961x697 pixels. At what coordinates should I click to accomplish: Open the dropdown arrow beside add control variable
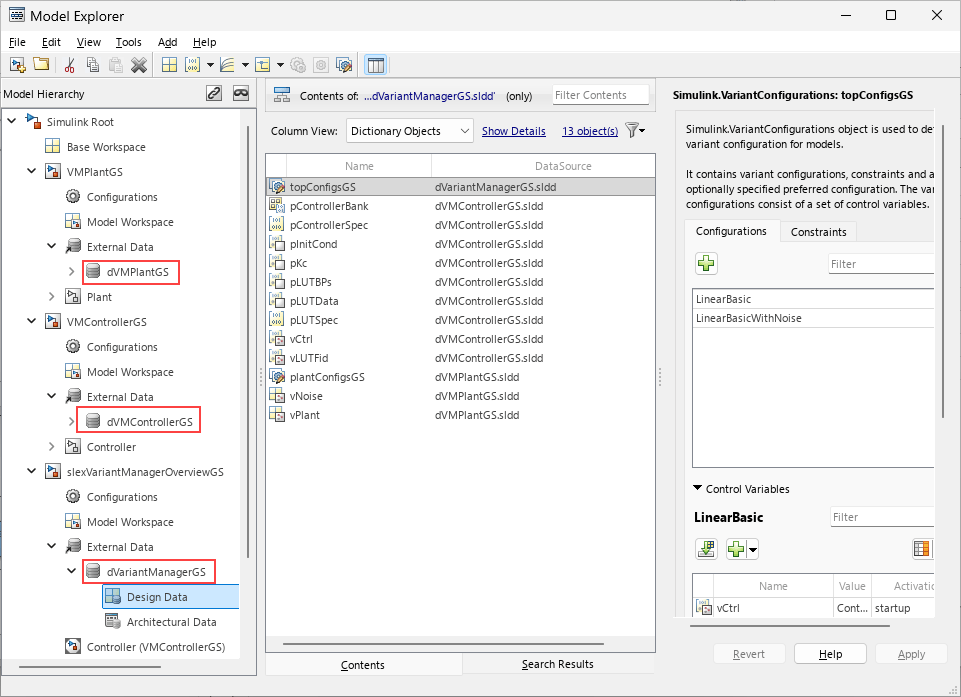coord(753,549)
